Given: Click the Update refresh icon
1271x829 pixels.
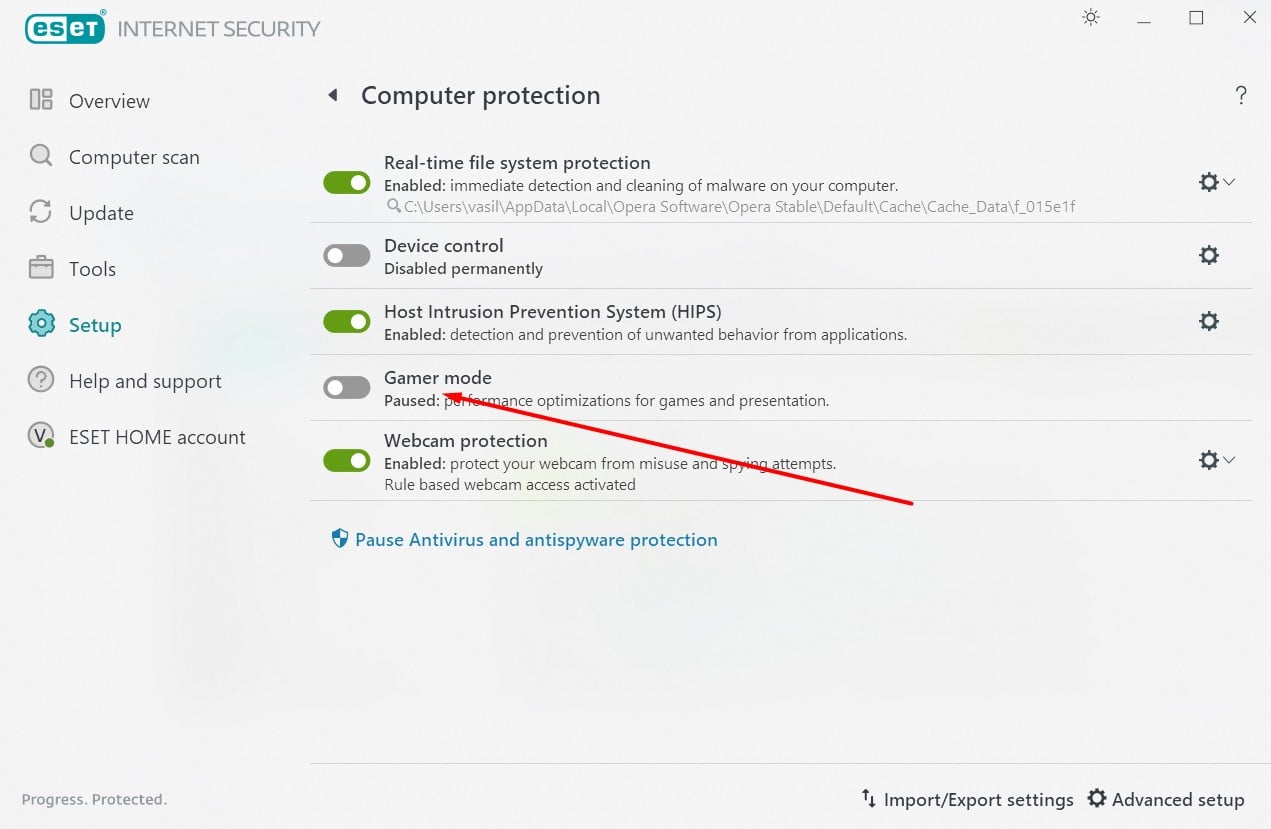Looking at the screenshot, I should tap(41, 212).
